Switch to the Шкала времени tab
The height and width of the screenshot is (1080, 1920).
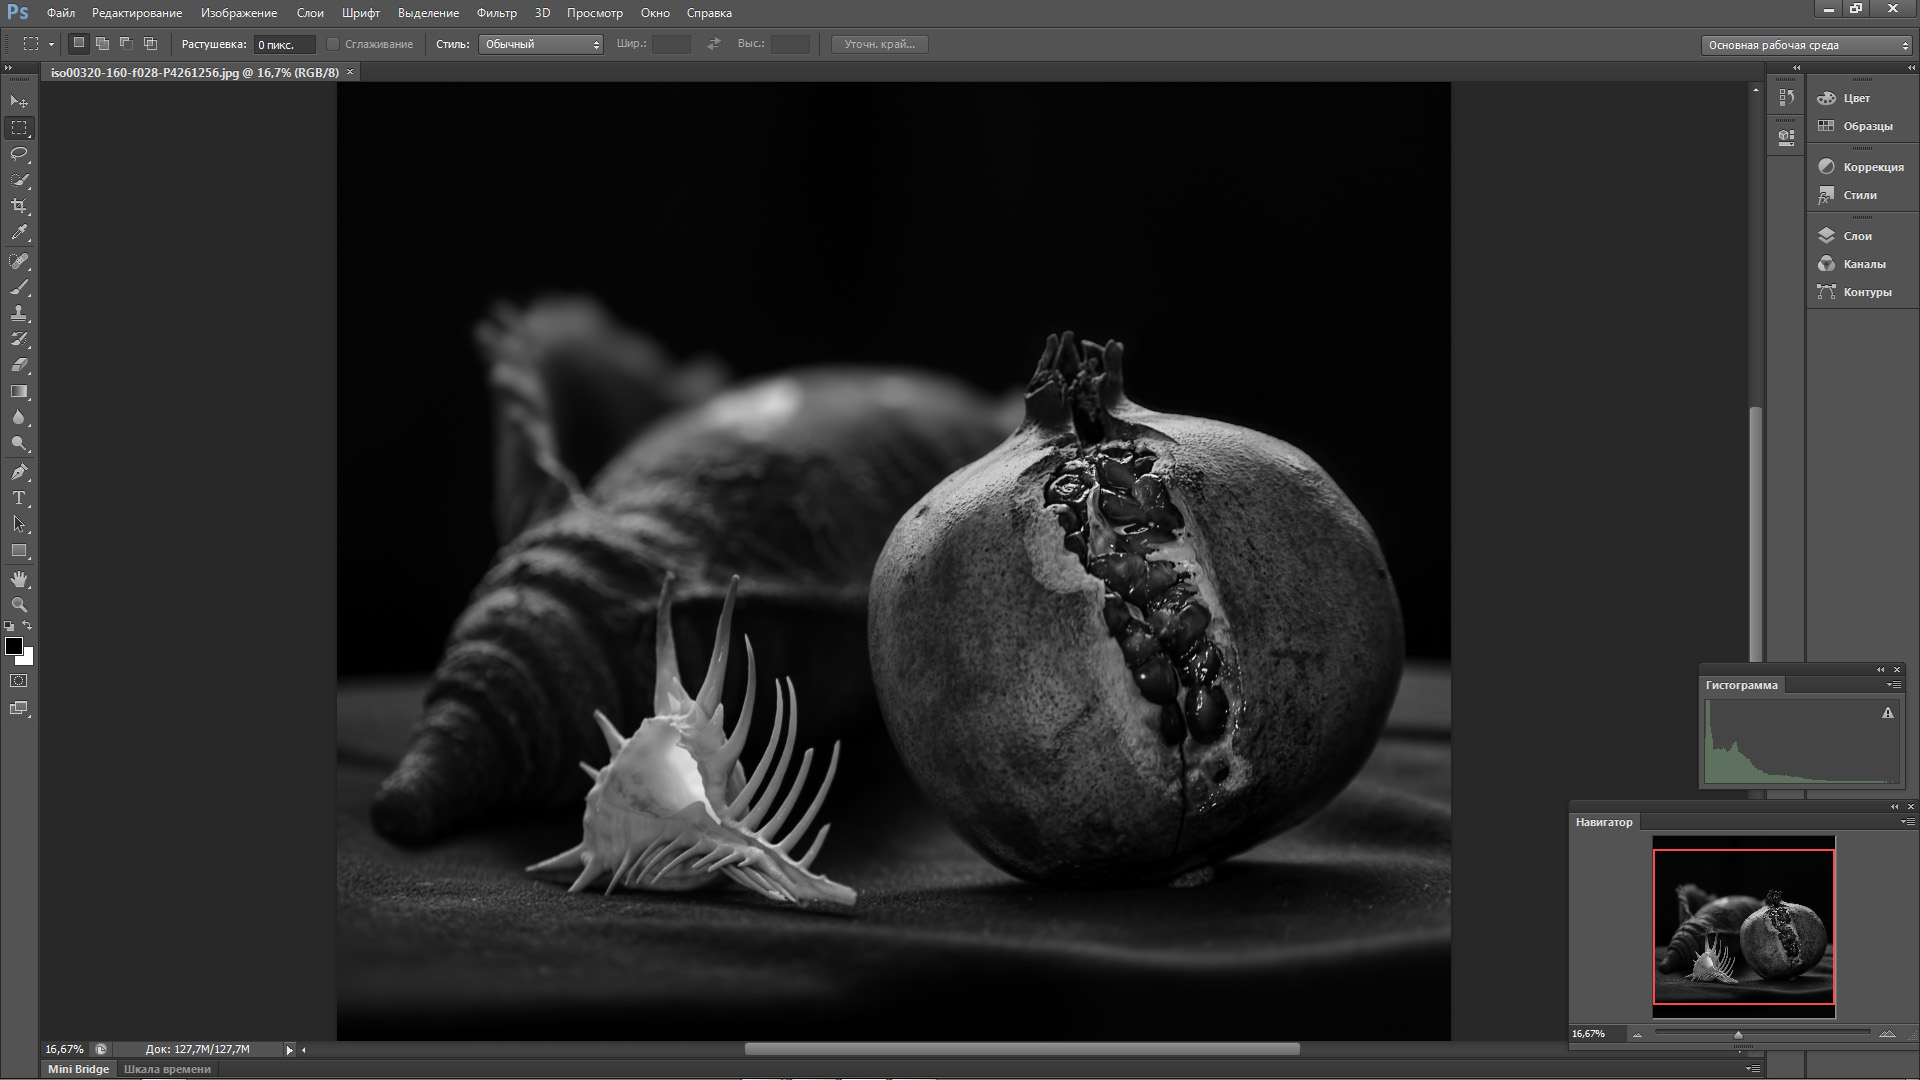coord(167,1069)
